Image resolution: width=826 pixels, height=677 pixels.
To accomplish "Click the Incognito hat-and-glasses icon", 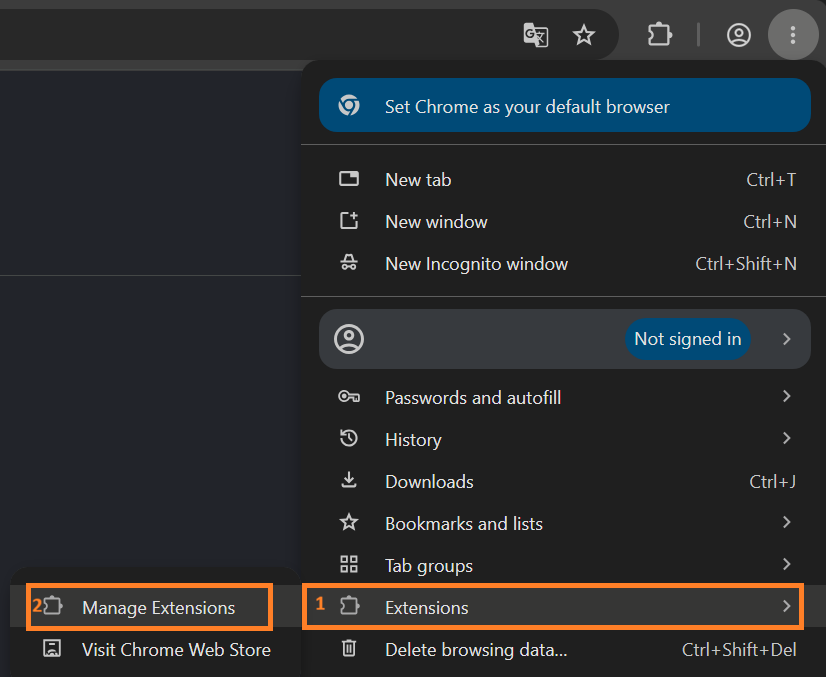I will tap(349, 262).
